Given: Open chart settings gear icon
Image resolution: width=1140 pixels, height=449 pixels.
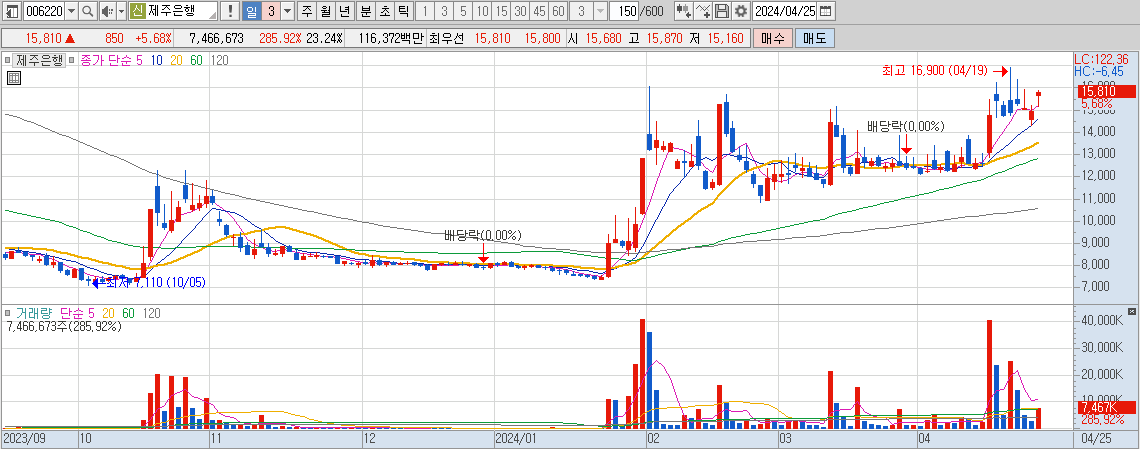Looking at the screenshot, I should coord(740,11).
